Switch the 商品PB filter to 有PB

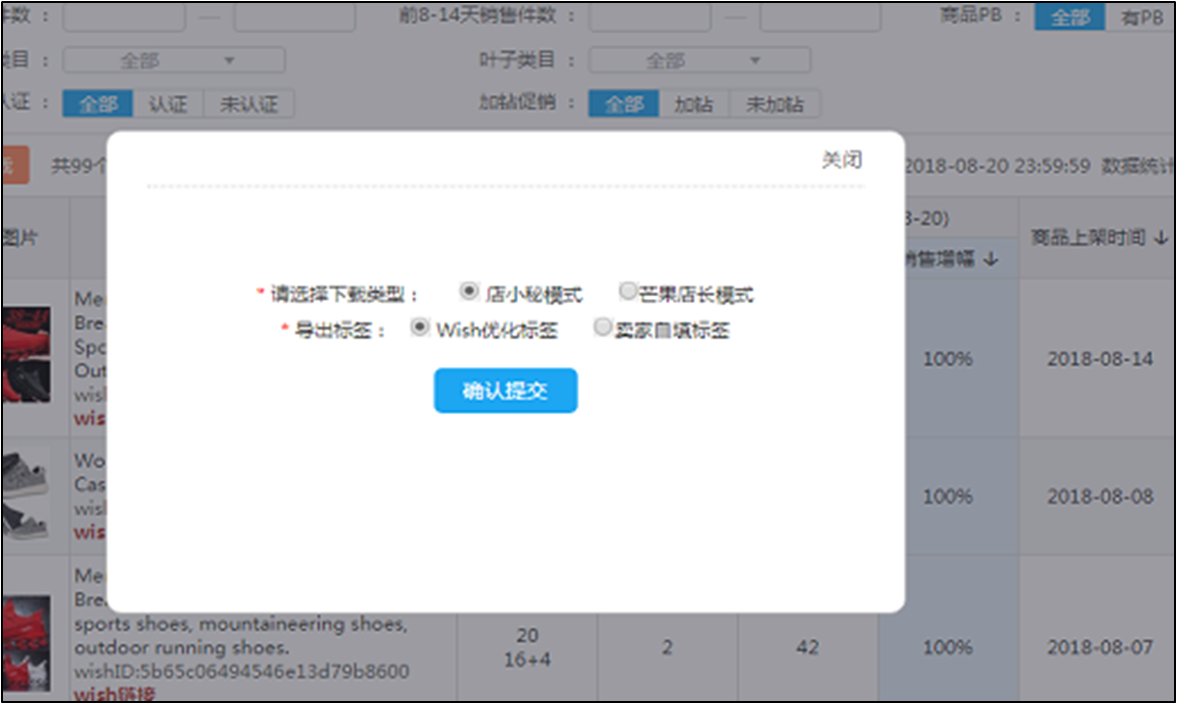pos(1140,17)
